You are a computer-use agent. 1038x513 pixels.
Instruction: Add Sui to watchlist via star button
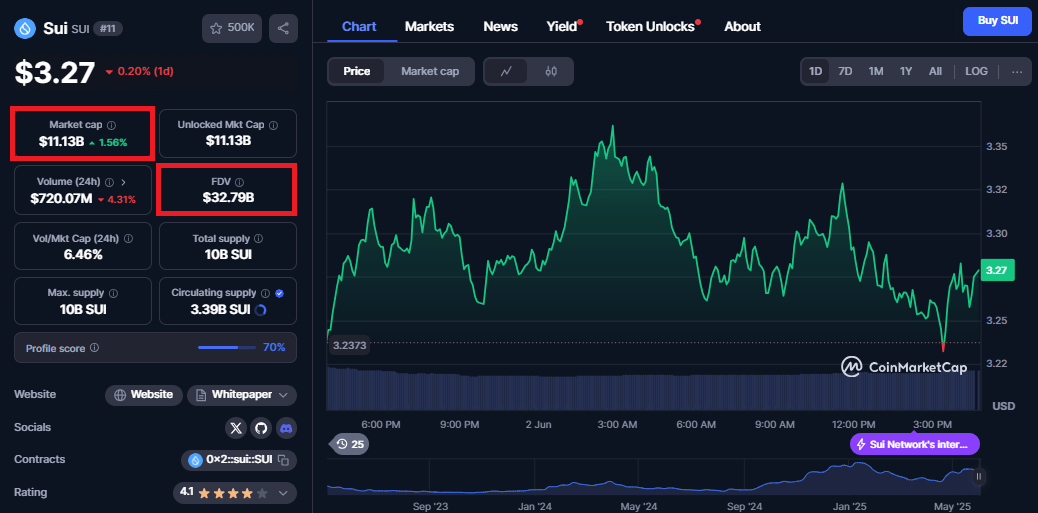click(232, 28)
